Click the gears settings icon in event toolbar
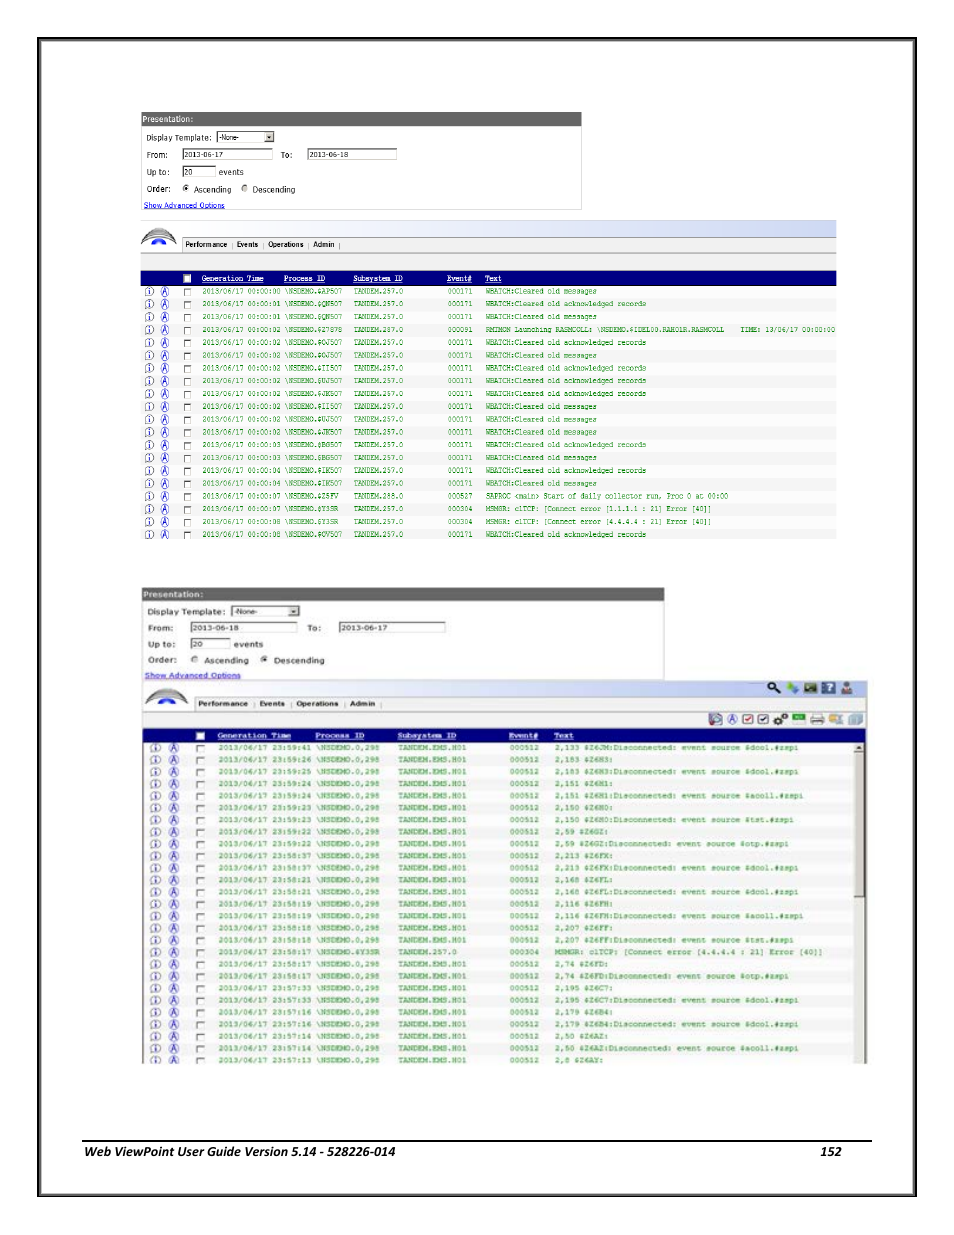The width and height of the screenshot is (954, 1235). pos(781,719)
